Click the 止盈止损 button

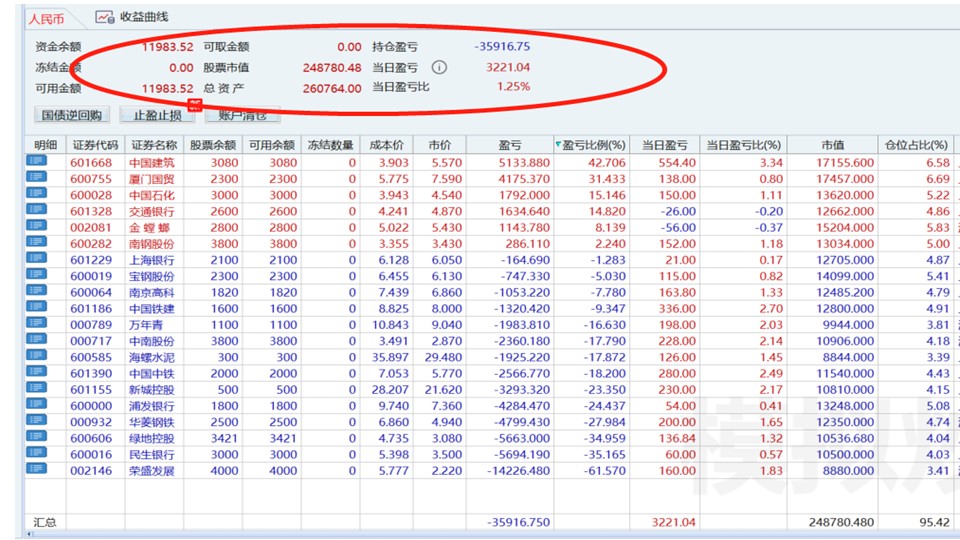pos(157,114)
